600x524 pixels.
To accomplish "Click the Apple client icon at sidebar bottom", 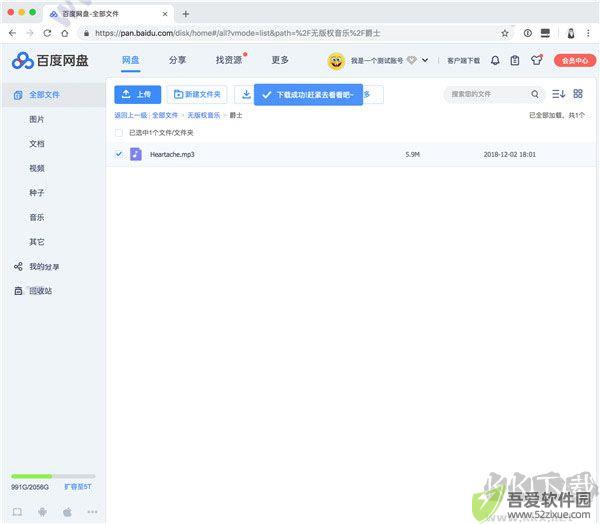I will pos(67,512).
